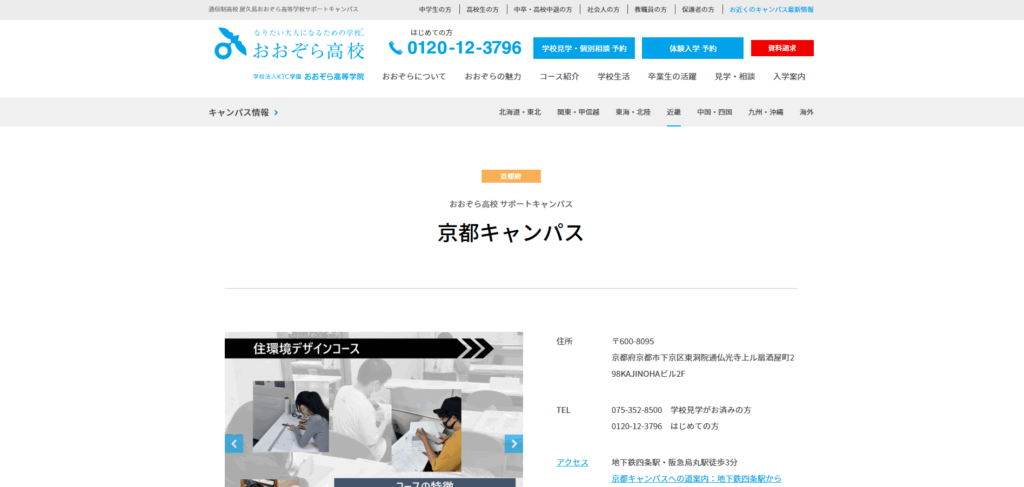
Task: Open 学校生活 menu
Action: (x=614, y=76)
